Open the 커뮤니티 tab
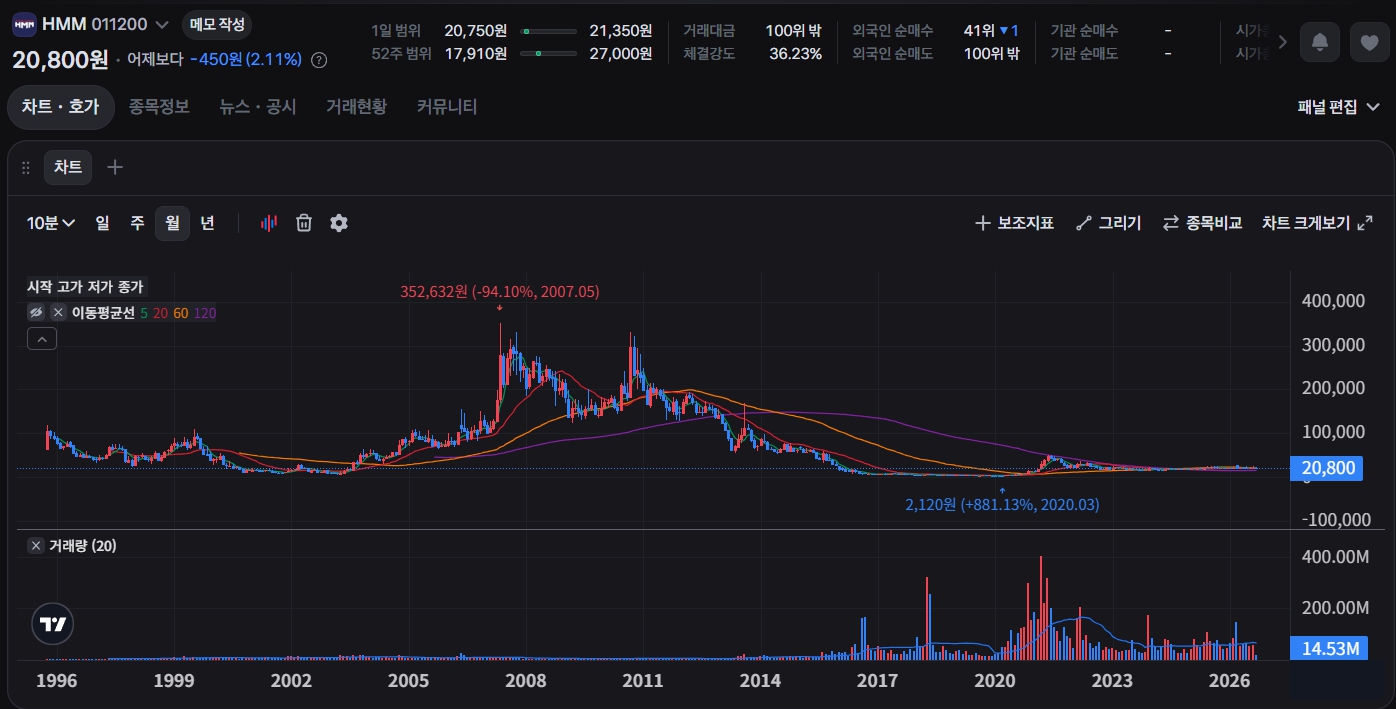The width and height of the screenshot is (1396, 709). click(447, 107)
